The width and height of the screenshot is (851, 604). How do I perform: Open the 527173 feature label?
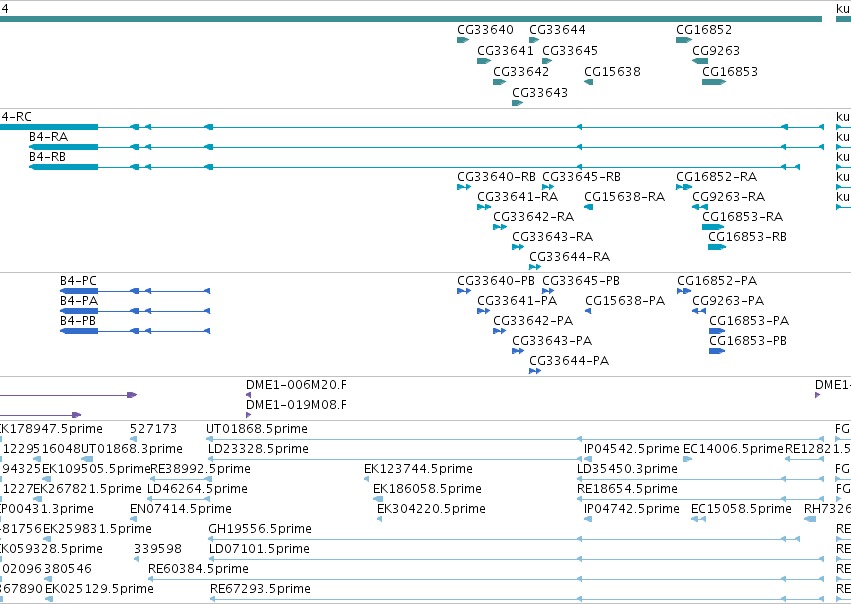tap(154, 429)
